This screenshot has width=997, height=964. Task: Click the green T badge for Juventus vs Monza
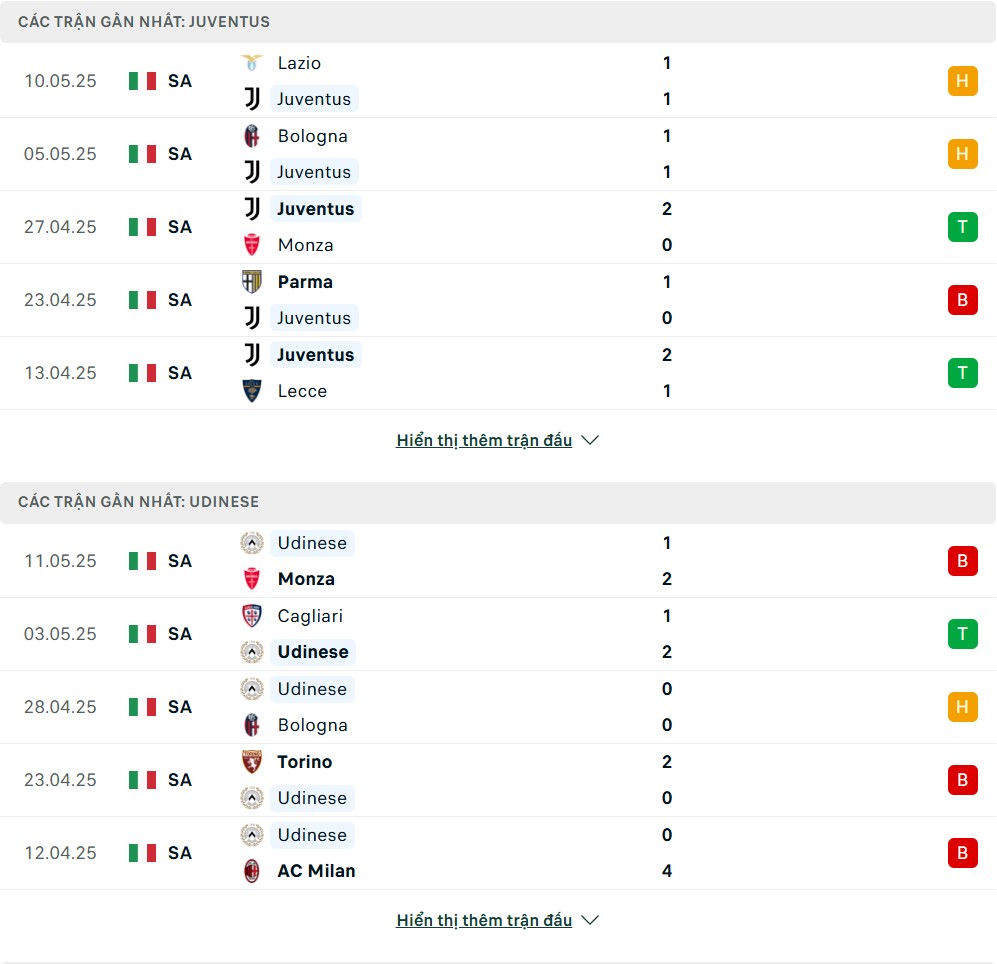coord(962,227)
